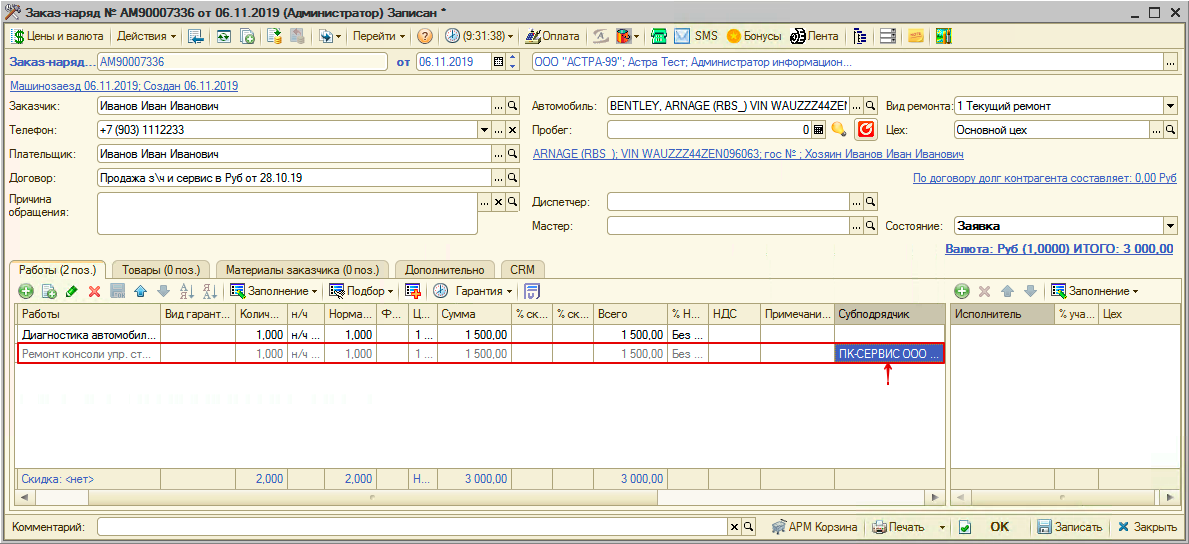Click the Сумма column header
Viewport: 1189px width, 544px height.
(474, 314)
